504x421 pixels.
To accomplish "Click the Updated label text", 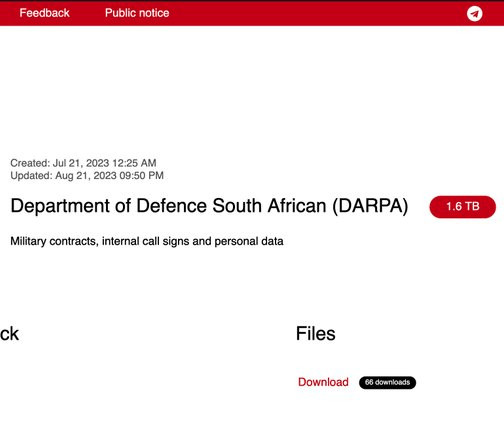I will point(31,175).
